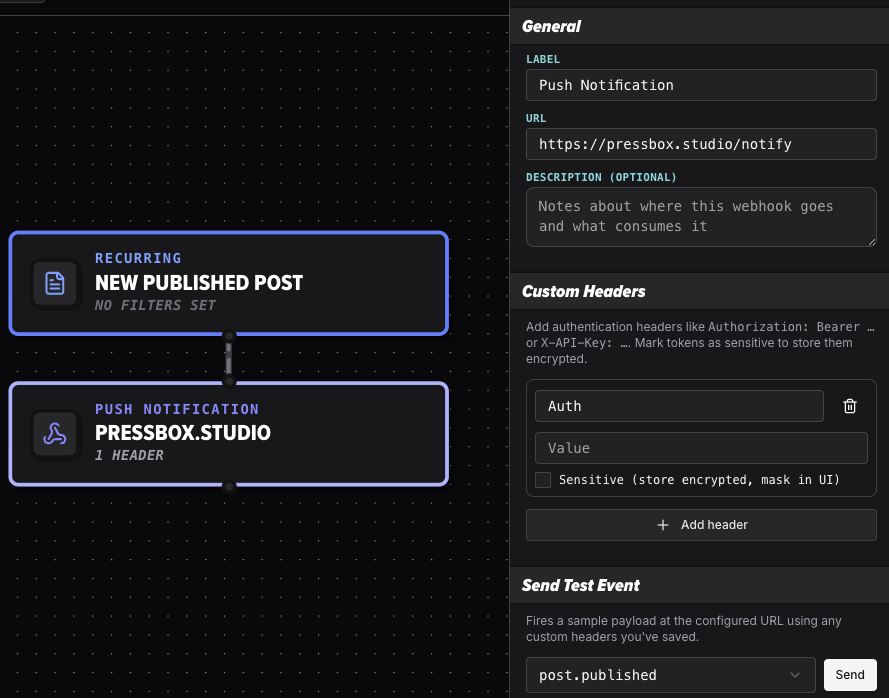
Task: Select the Pressbox.studio Push Notification node
Action: pos(228,434)
